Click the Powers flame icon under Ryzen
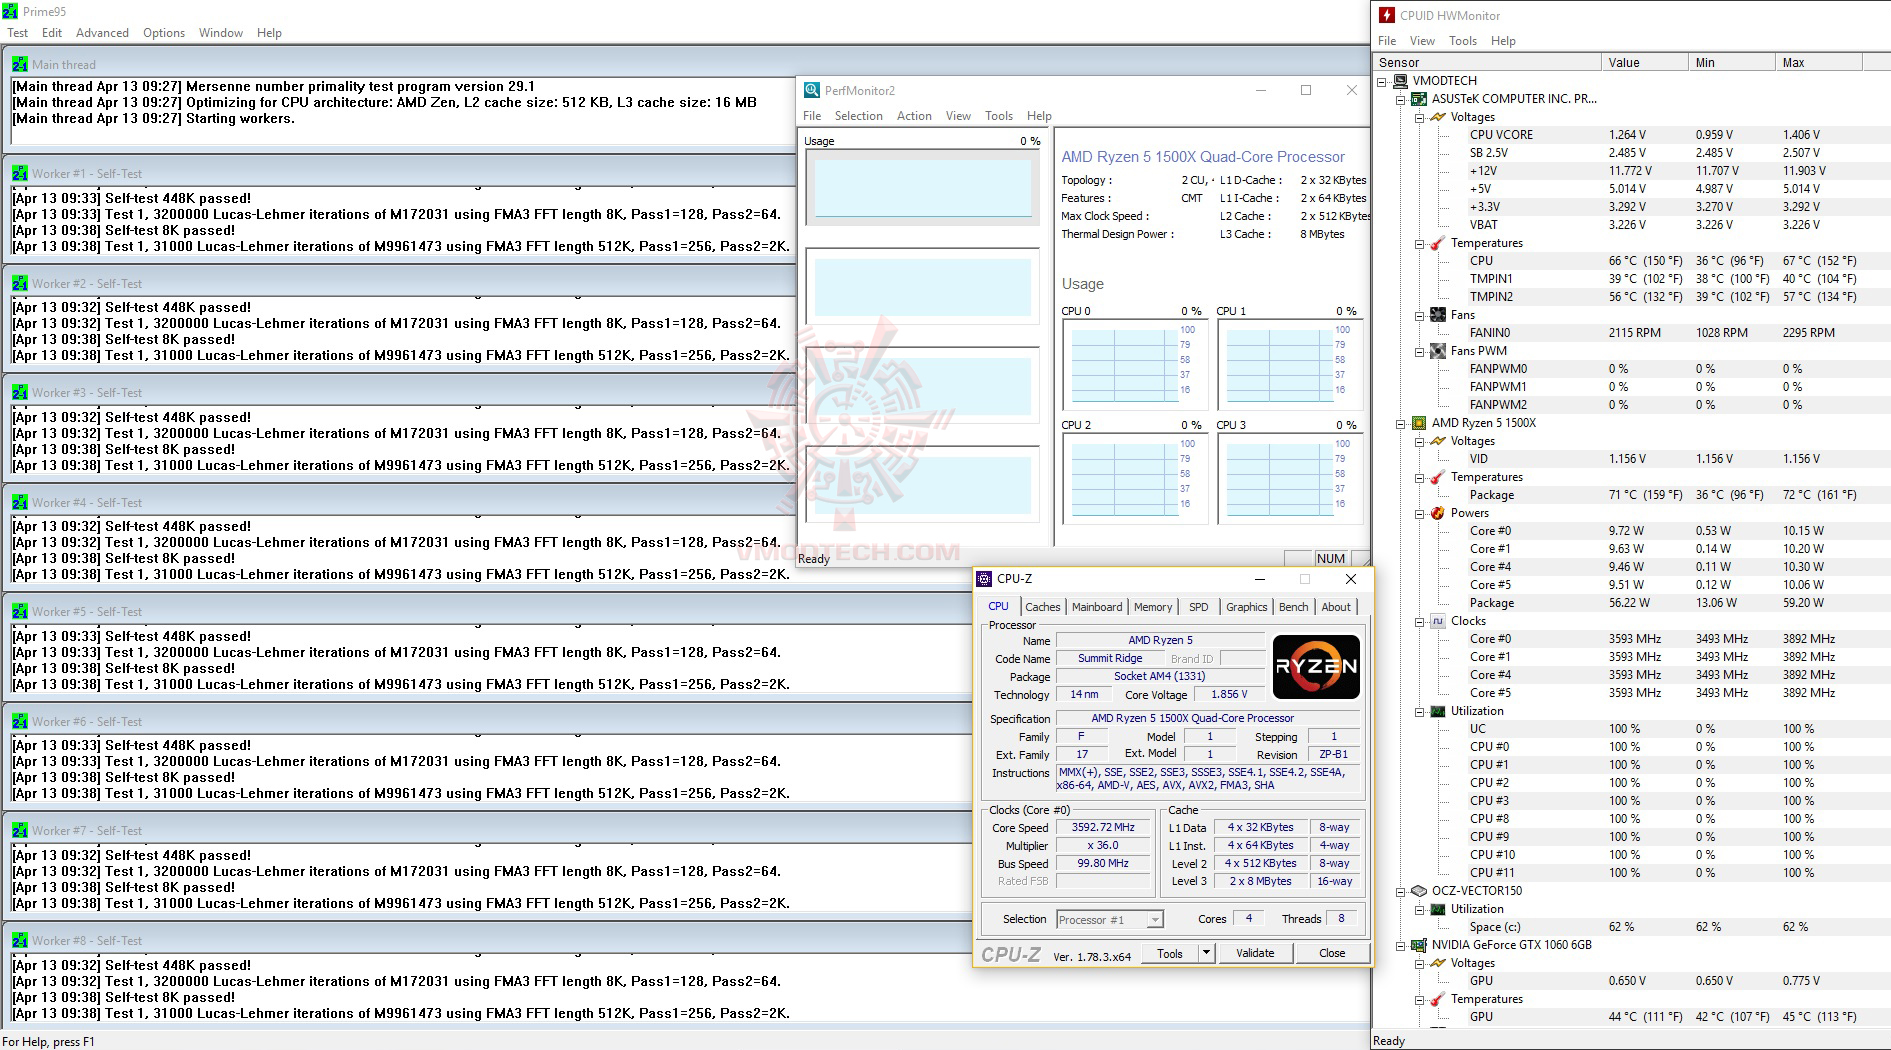1891x1050 pixels. click(x=1438, y=513)
